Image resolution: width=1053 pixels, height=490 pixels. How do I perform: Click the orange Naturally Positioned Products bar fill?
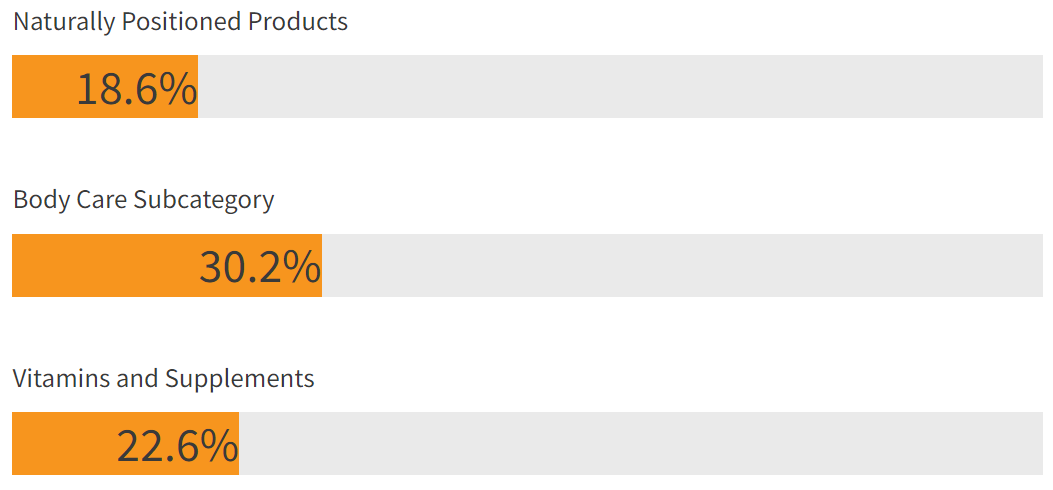(x=105, y=87)
